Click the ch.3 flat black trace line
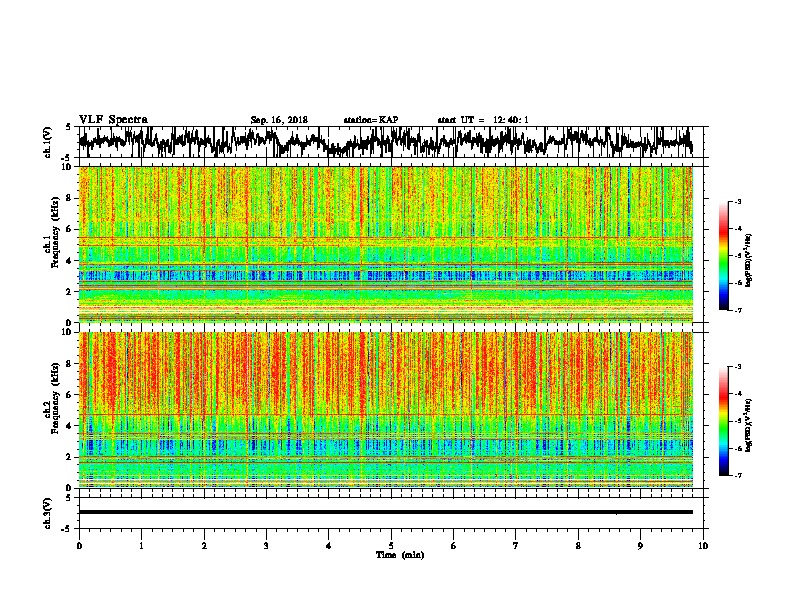Screen dimensions: 792x612 coord(385,512)
